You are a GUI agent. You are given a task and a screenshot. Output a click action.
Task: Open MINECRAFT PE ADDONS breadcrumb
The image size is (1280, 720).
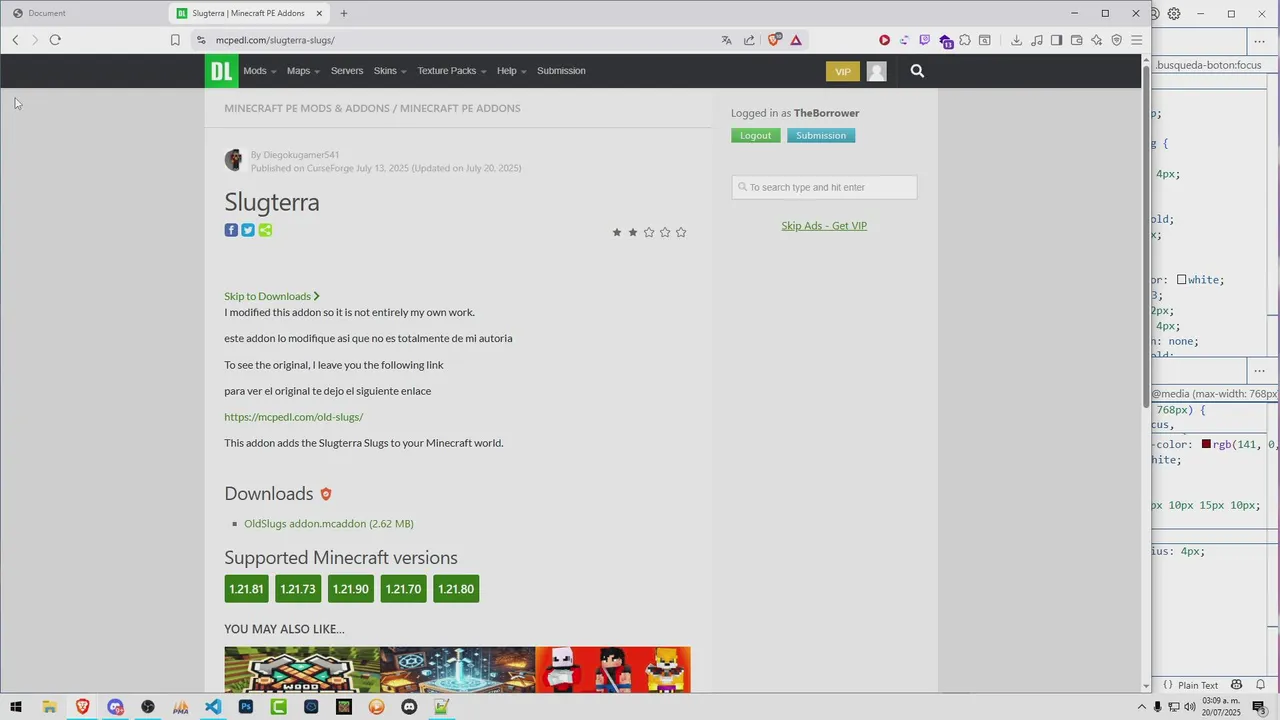point(460,108)
